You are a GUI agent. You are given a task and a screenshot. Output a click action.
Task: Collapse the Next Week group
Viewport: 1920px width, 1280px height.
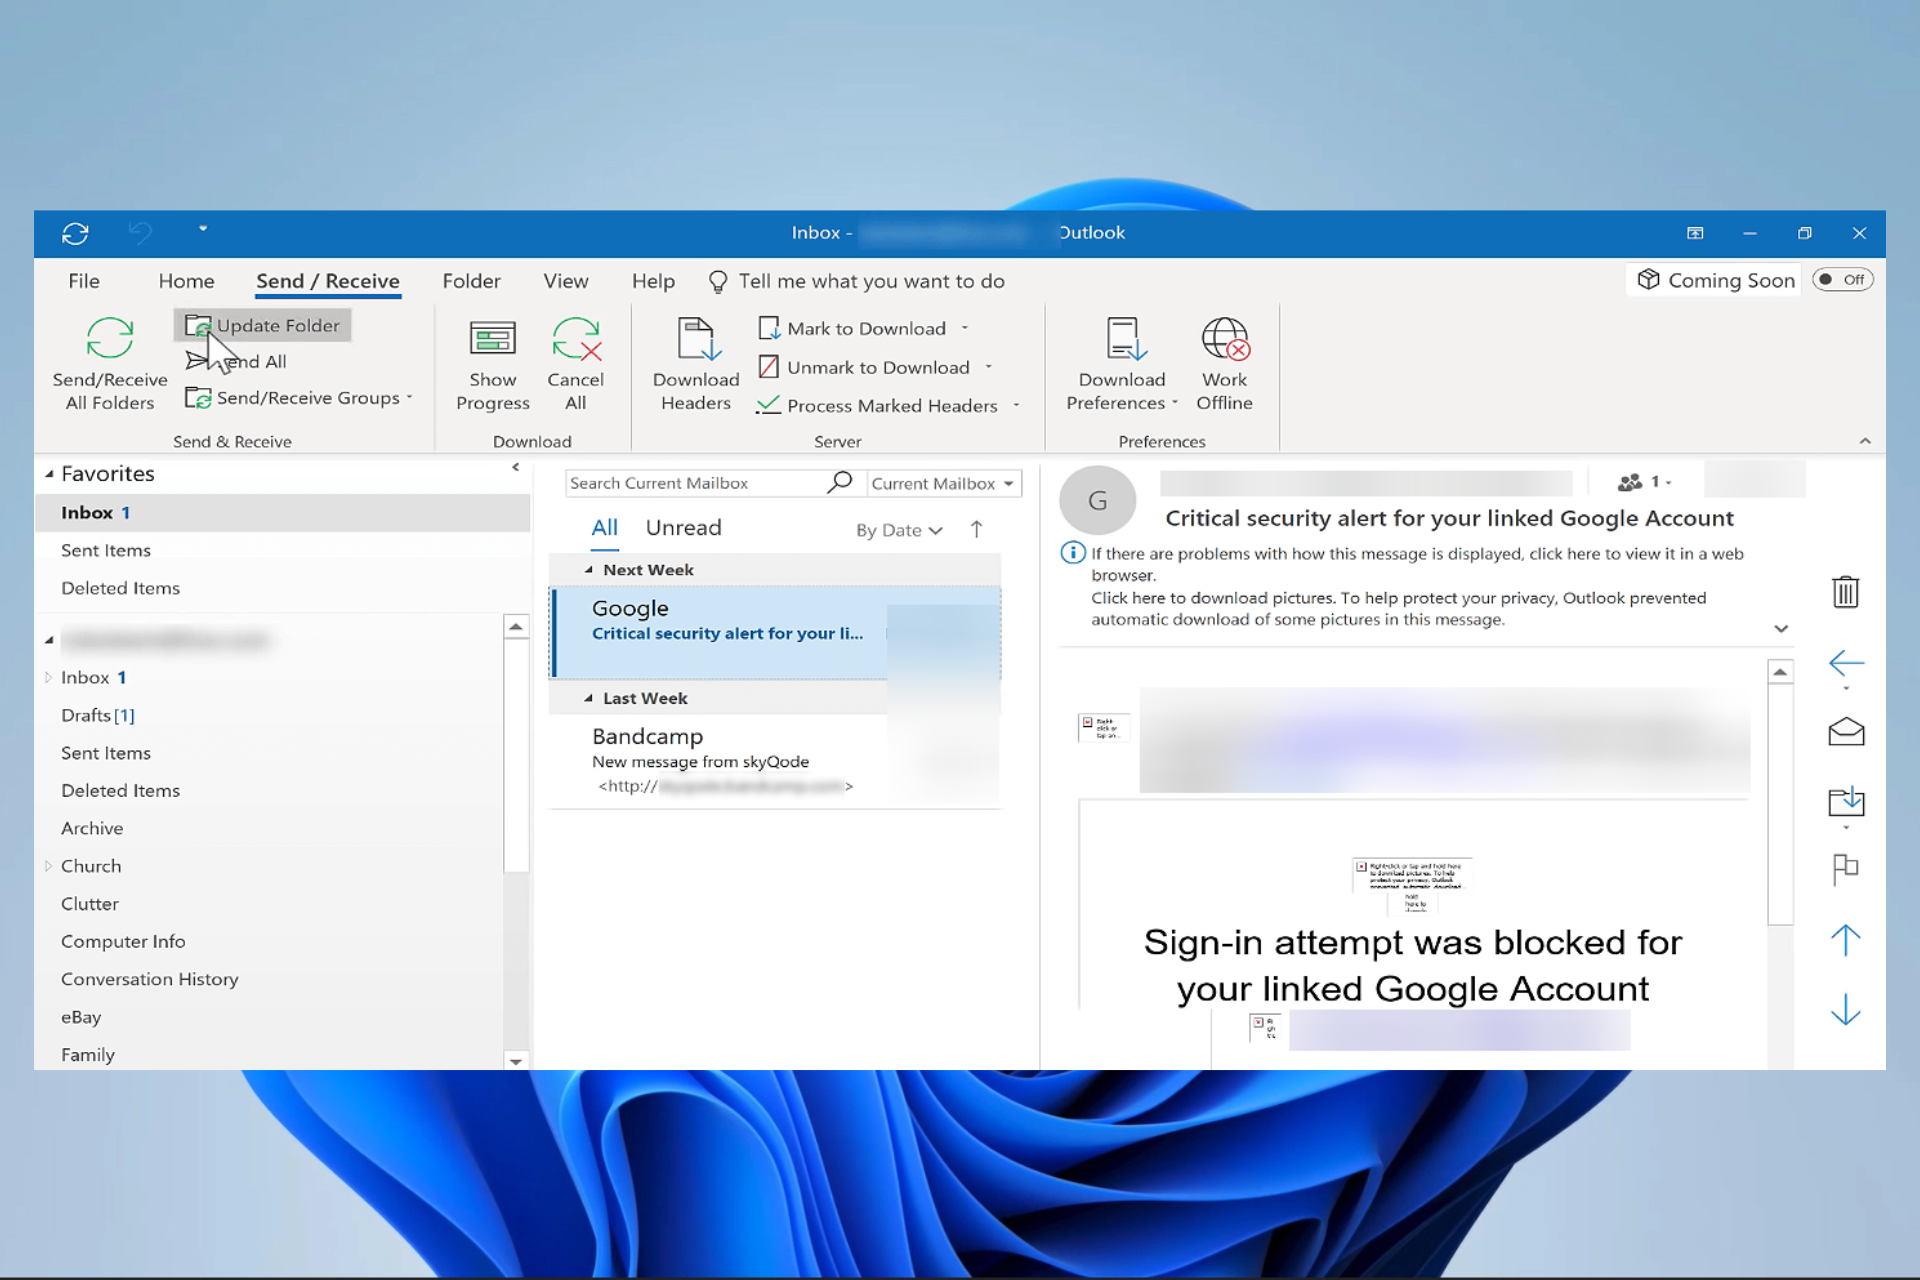(589, 569)
